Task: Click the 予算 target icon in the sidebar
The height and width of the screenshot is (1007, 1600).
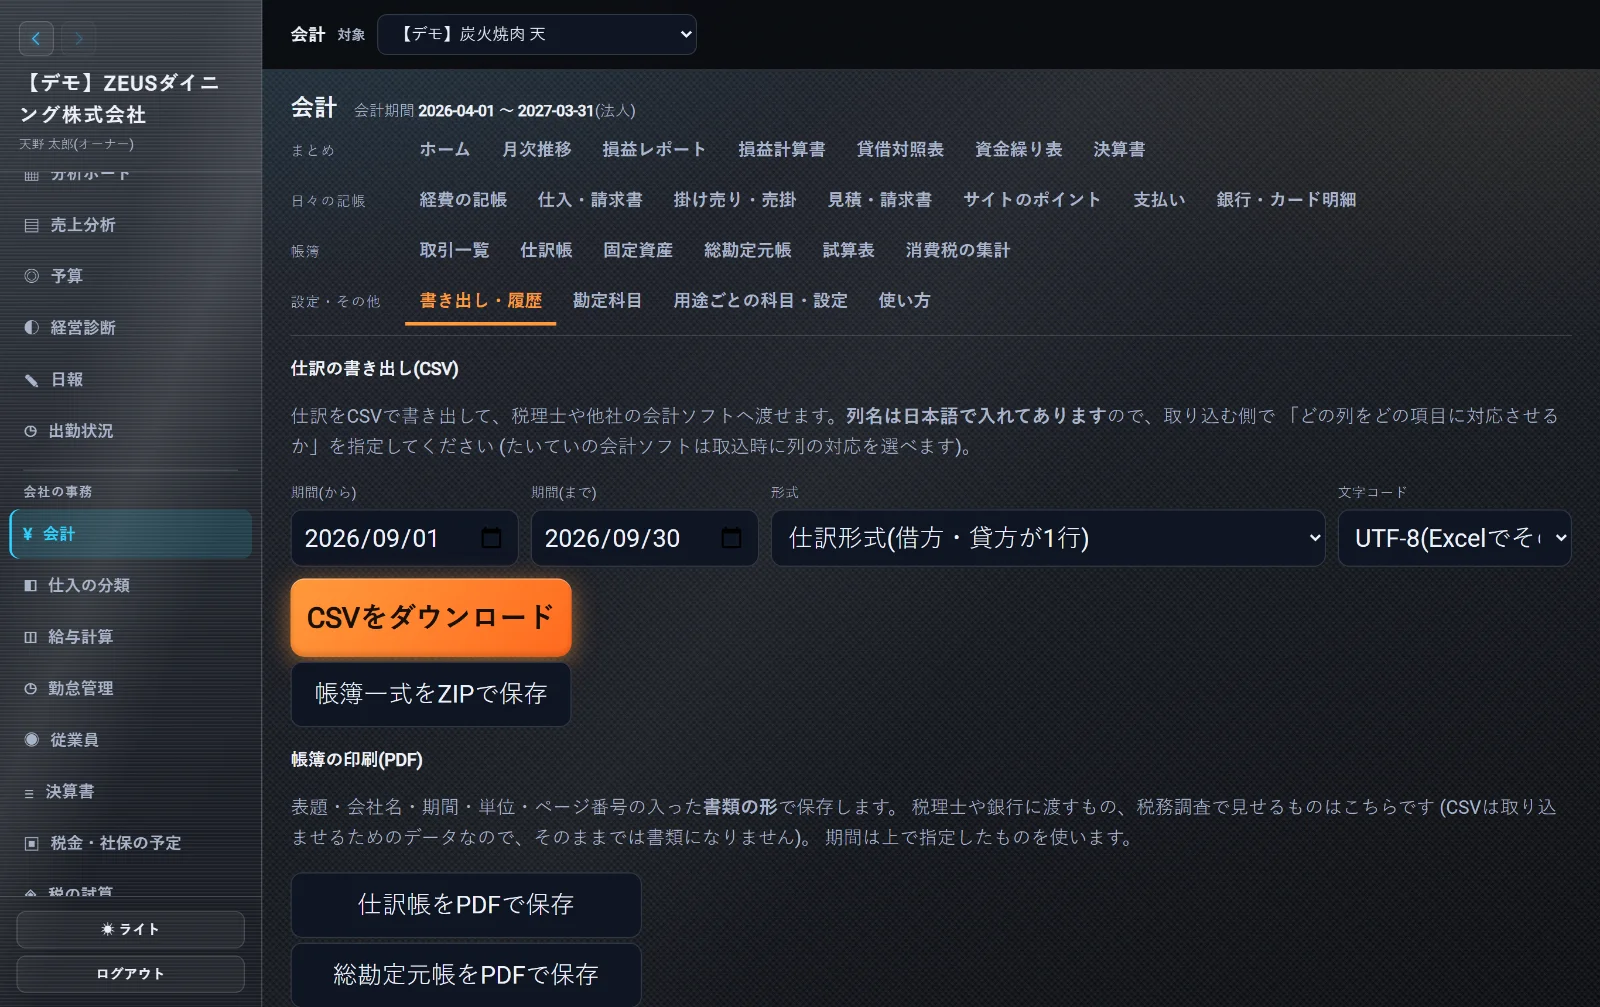Action: (32, 276)
